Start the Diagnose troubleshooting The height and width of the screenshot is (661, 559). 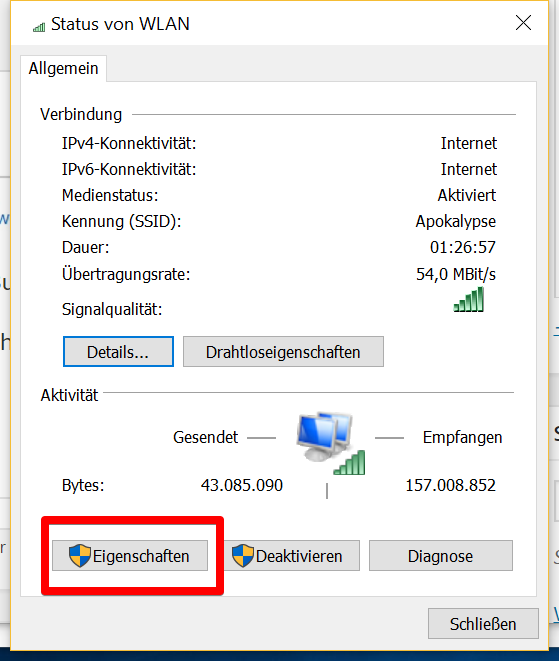coord(441,556)
